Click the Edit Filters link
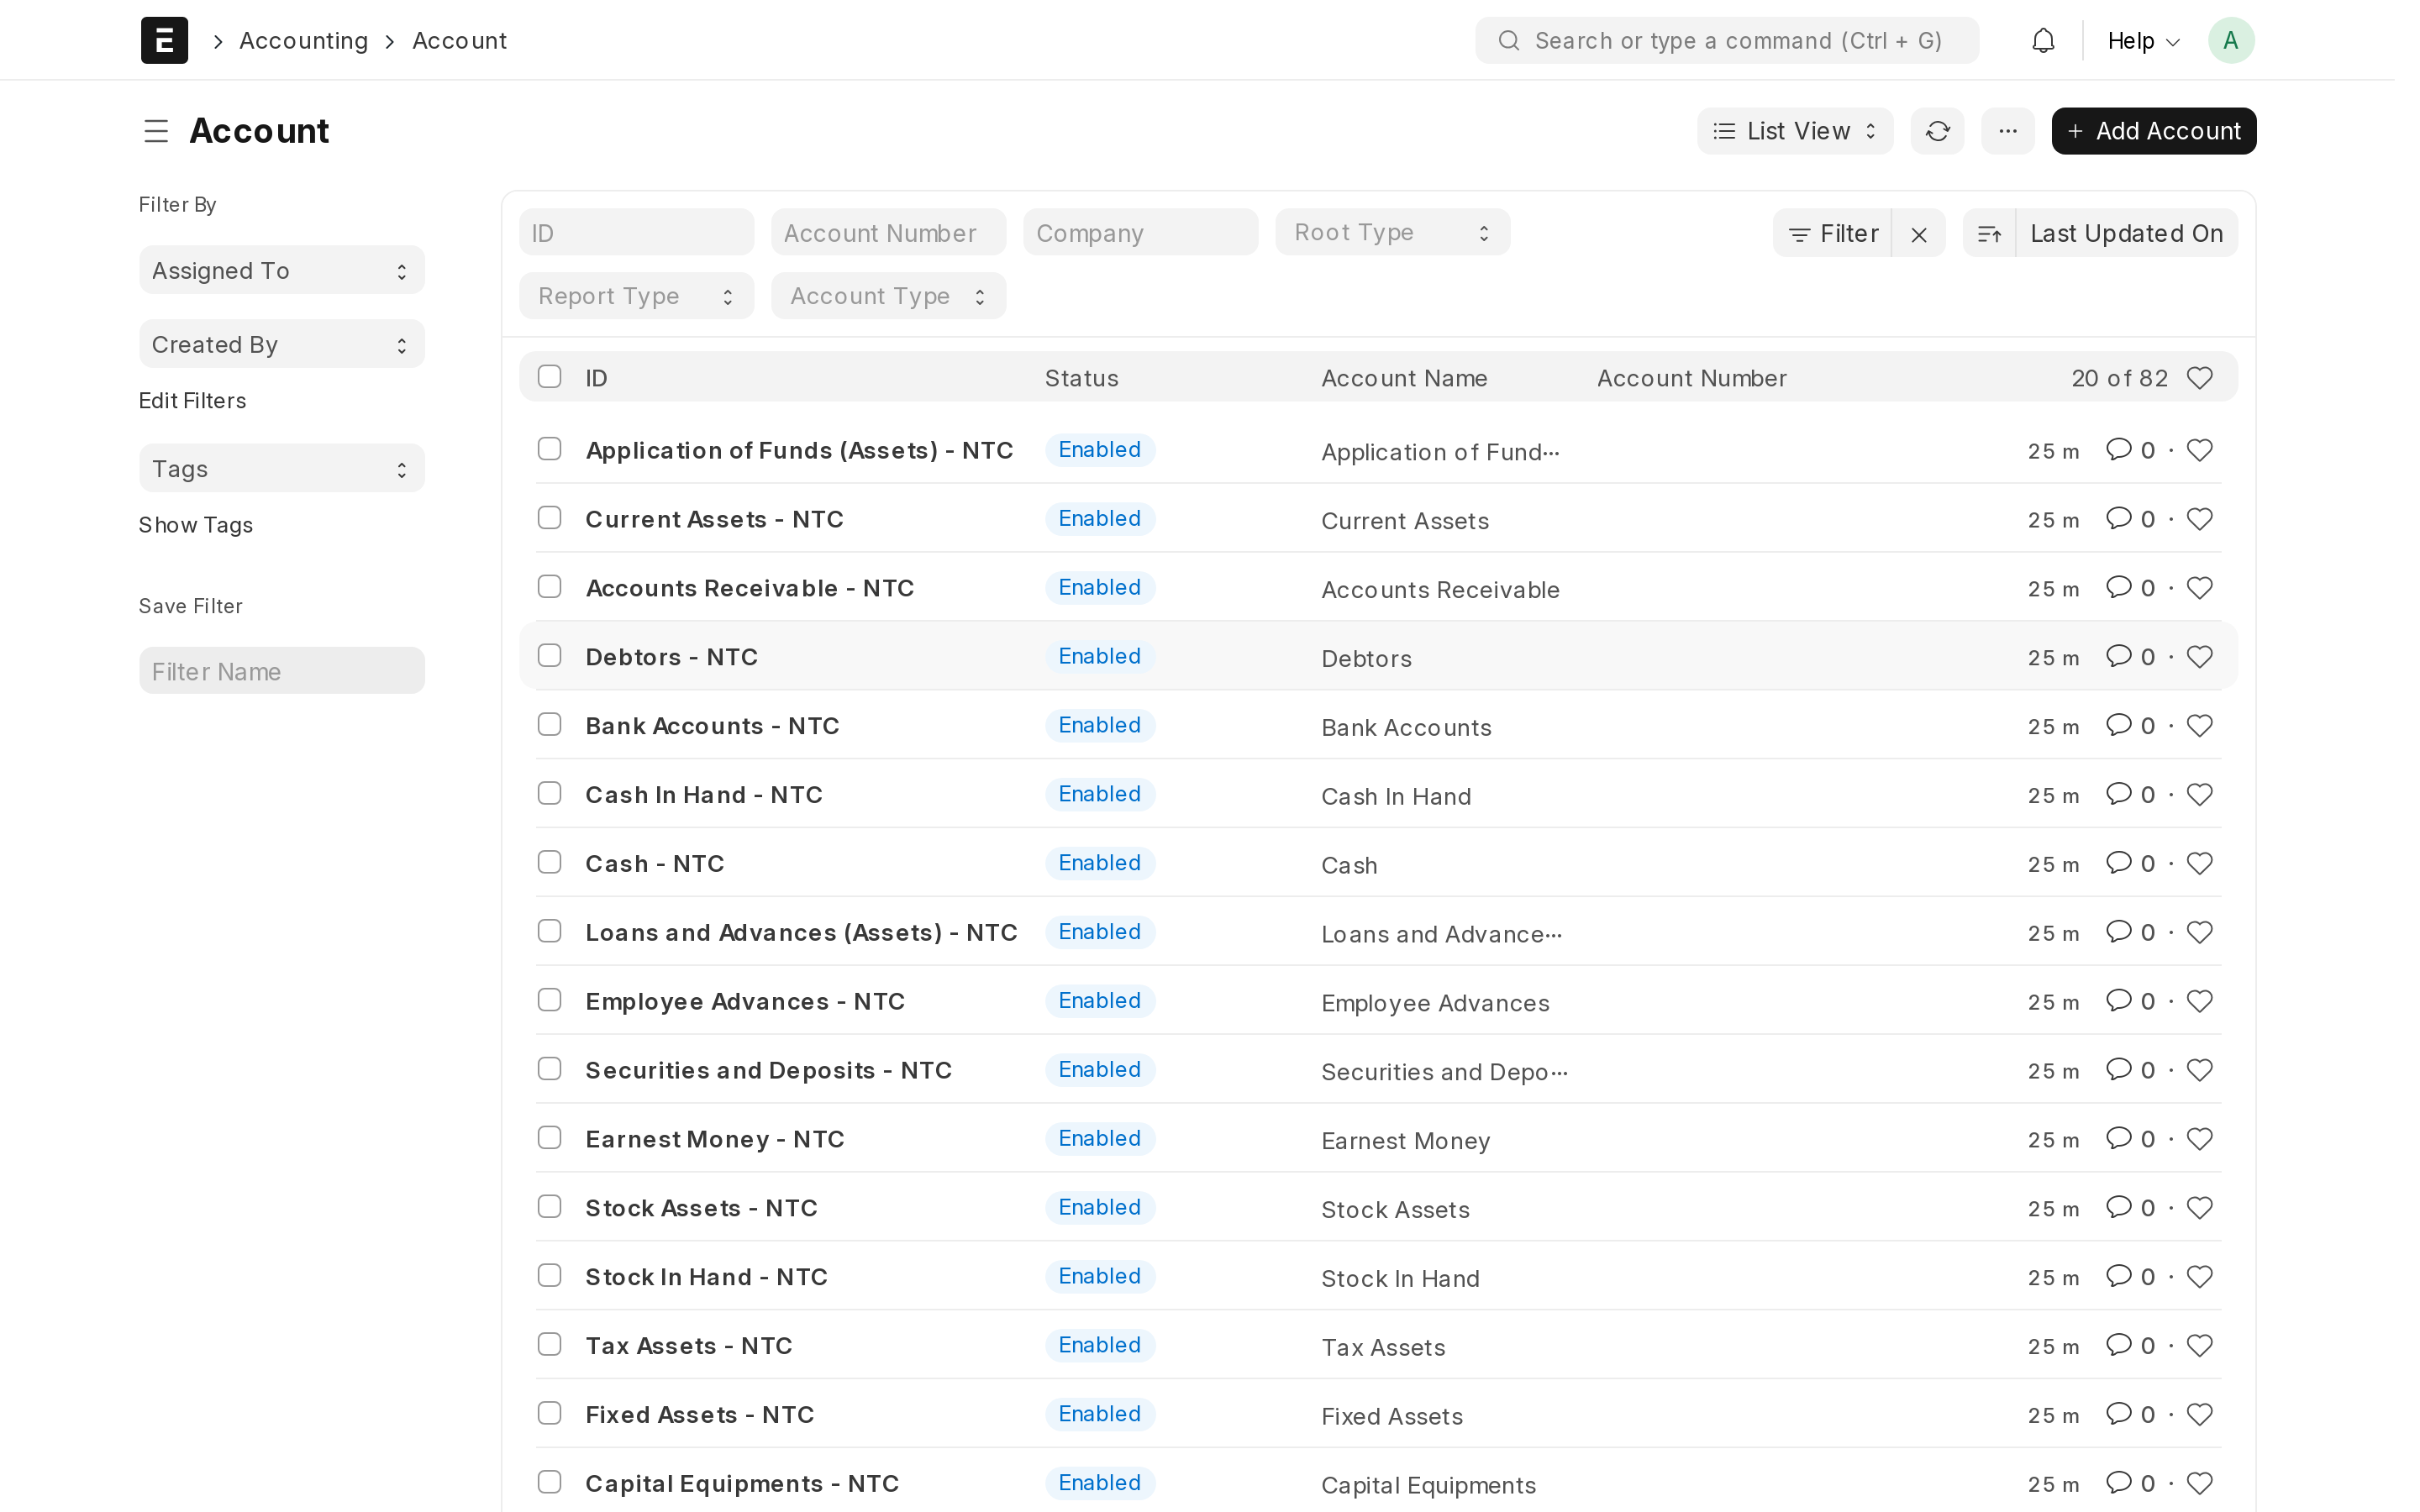This screenshot has height=1512, width=2420. tap(192, 401)
